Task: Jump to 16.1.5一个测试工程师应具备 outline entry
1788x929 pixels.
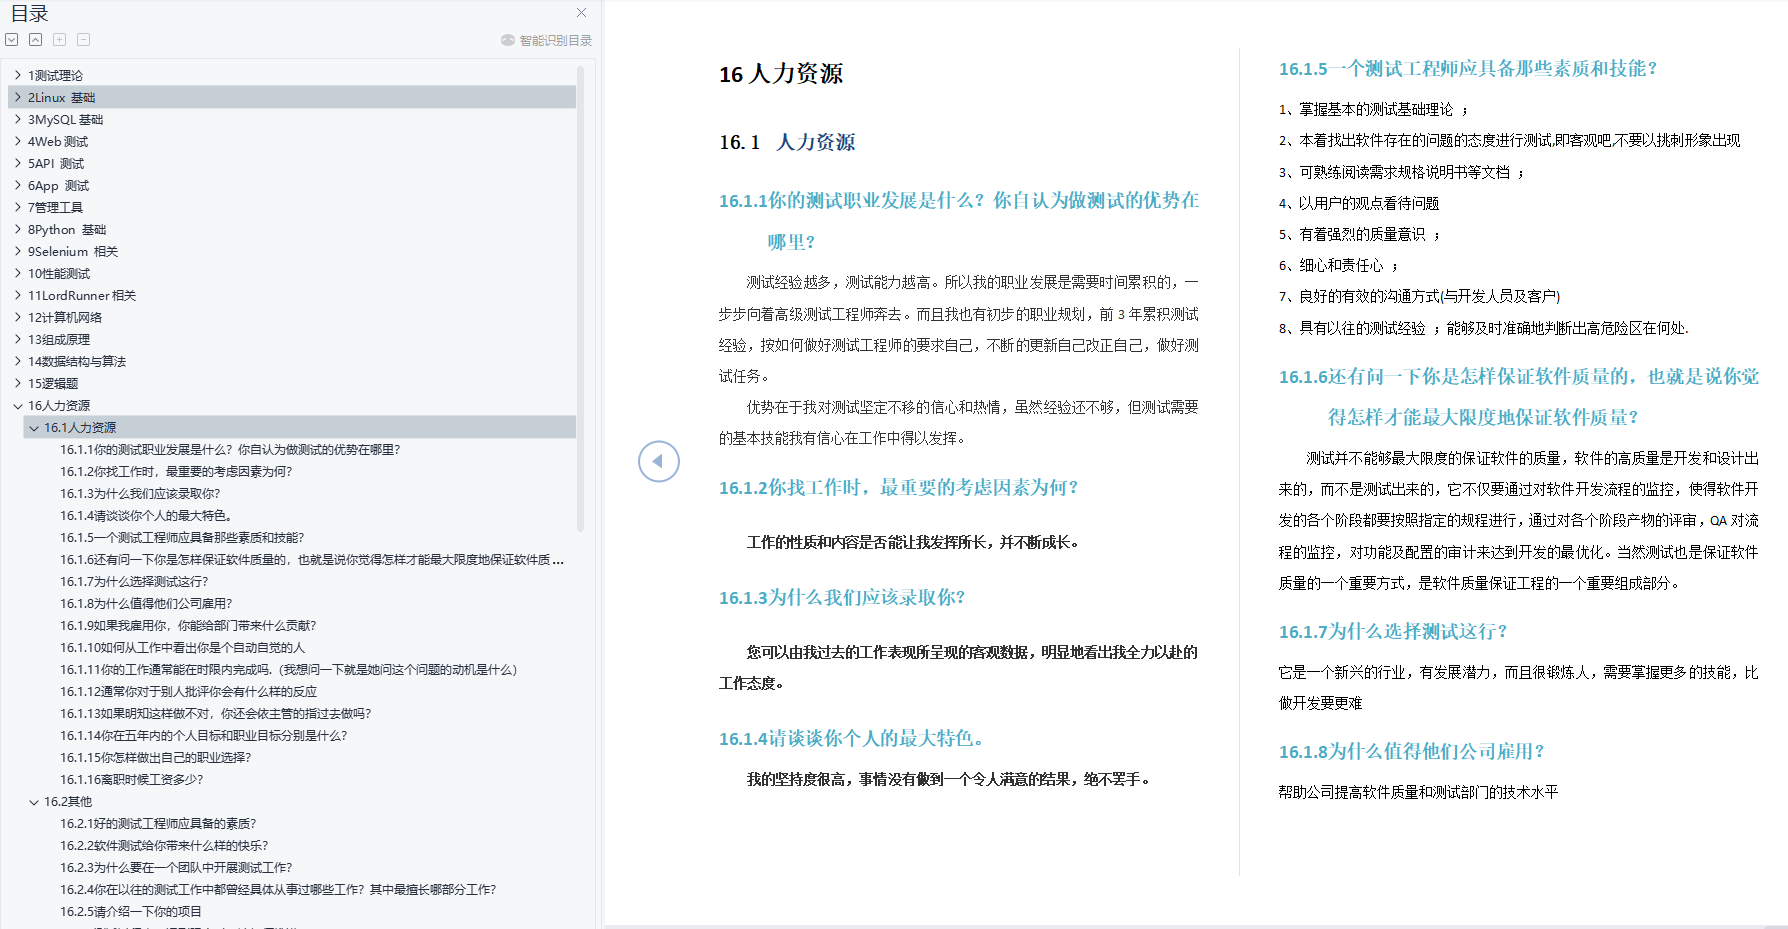Action: click(182, 538)
